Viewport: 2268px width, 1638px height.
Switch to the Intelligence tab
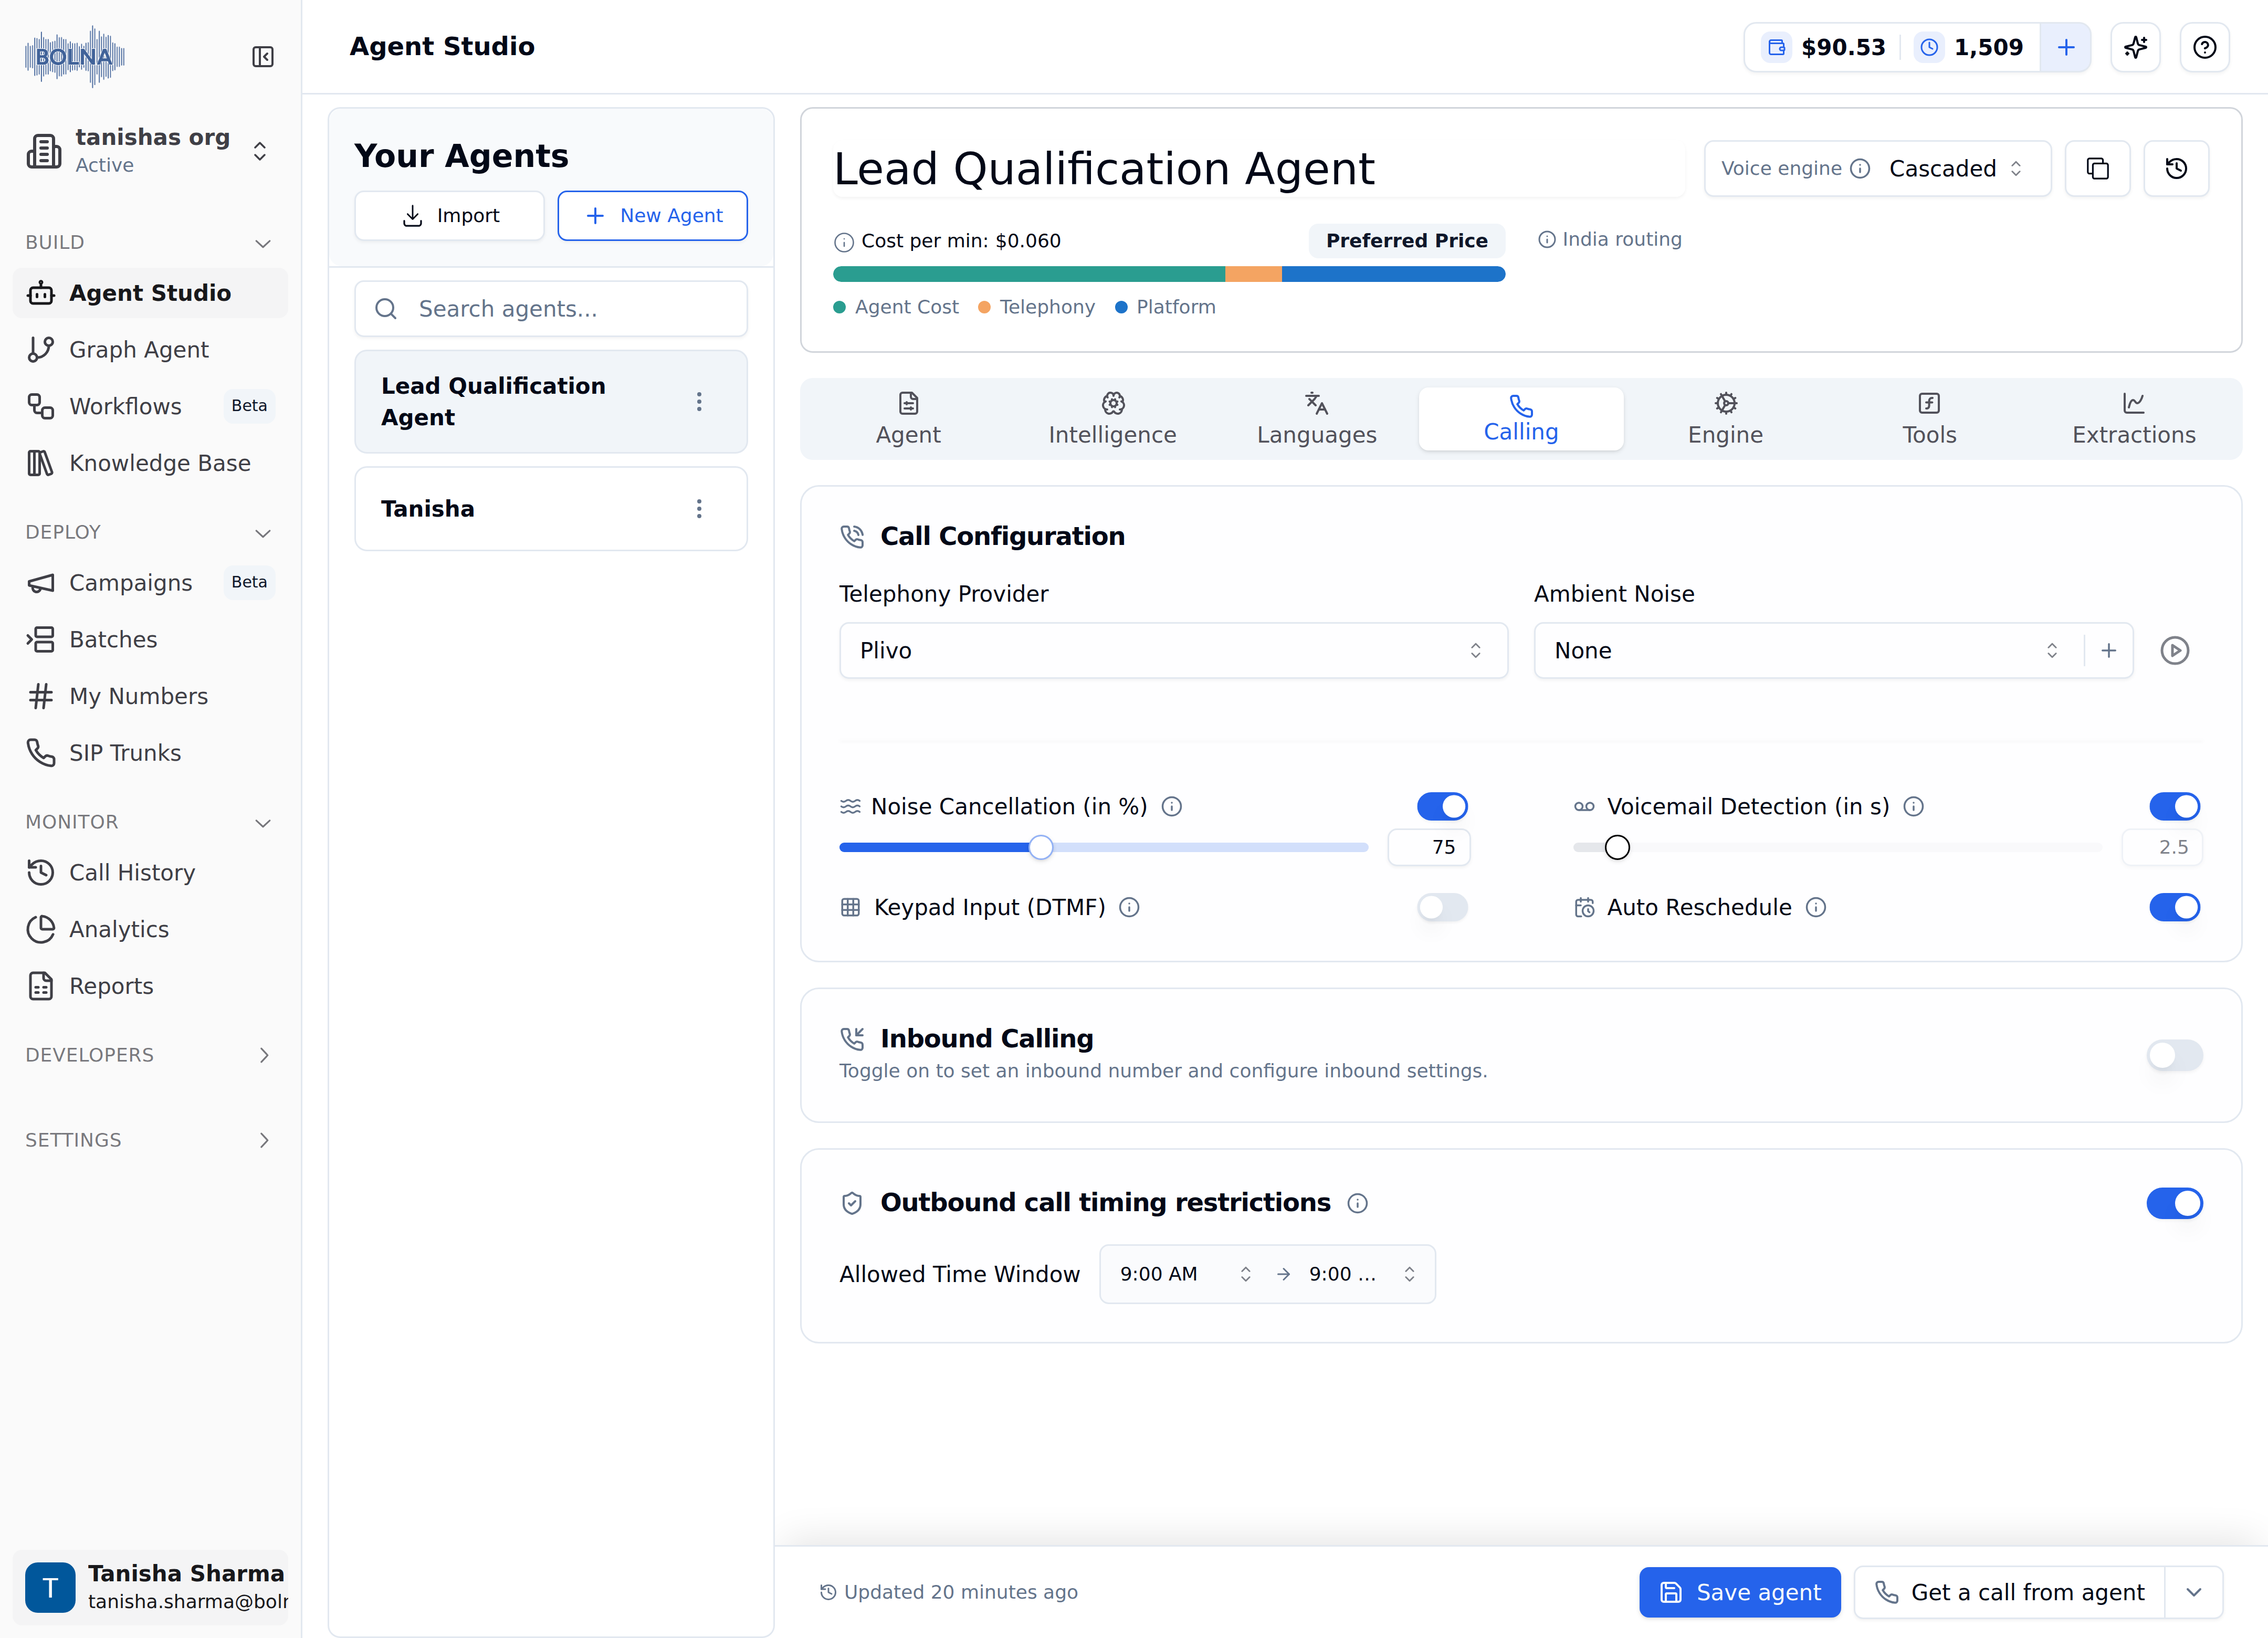click(x=1112, y=419)
